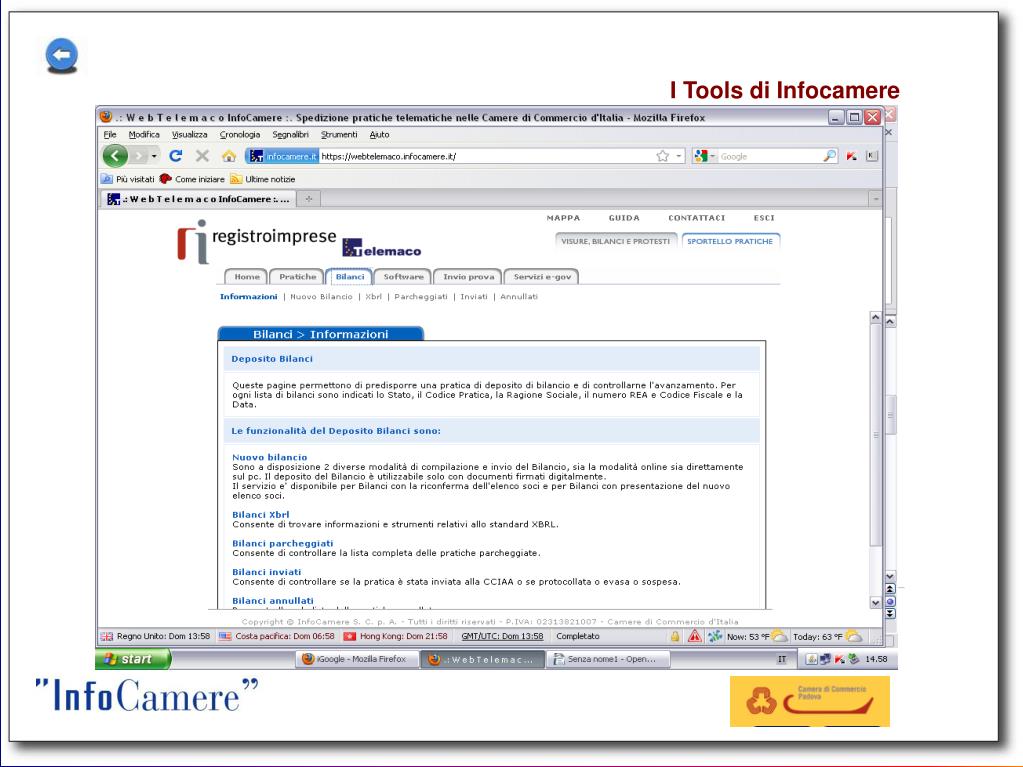The width and height of the screenshot is (1023, 767).
Task: Click the search magnifier icon
Action: coord(829,157)
